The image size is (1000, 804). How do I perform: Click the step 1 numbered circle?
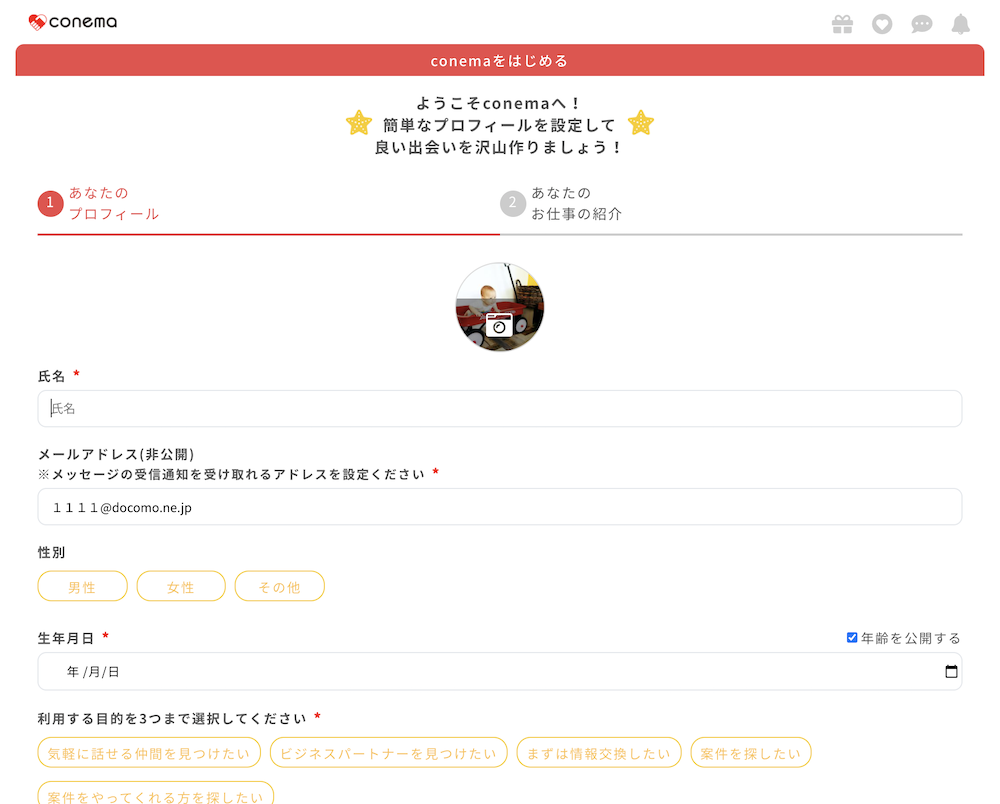pyautogui.click(x=50, y=202)
